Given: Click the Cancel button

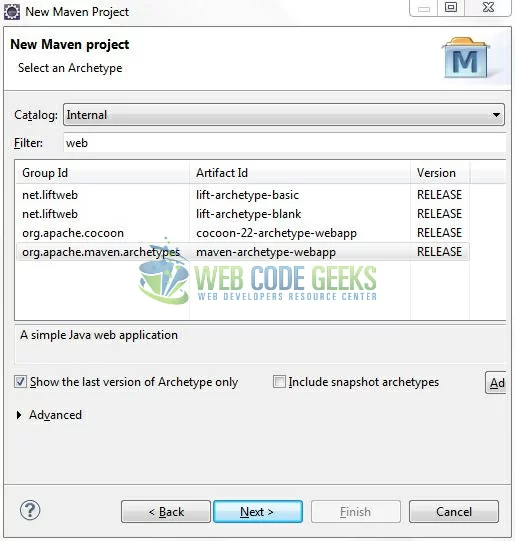Looking at the screenshot, I should coord(454,511).
